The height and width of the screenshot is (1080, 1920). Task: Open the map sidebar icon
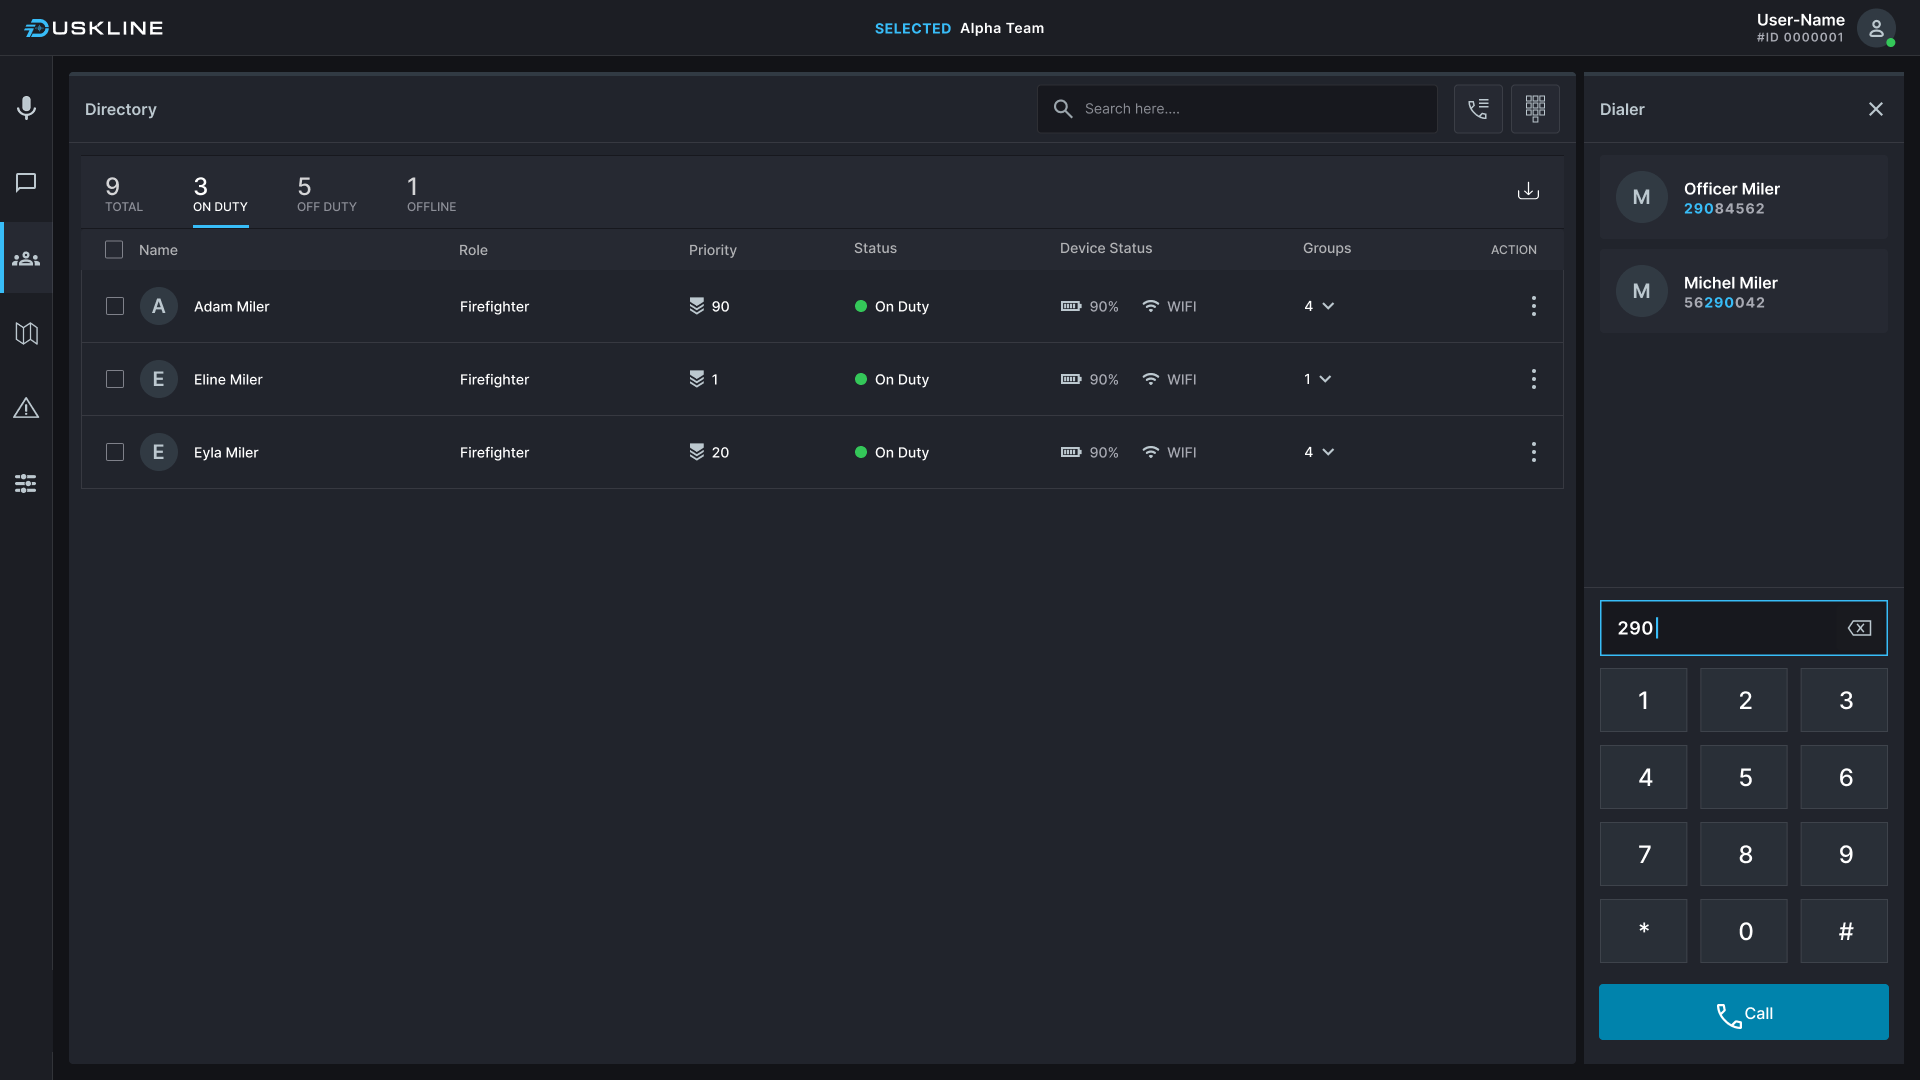[x=26, y=333]
